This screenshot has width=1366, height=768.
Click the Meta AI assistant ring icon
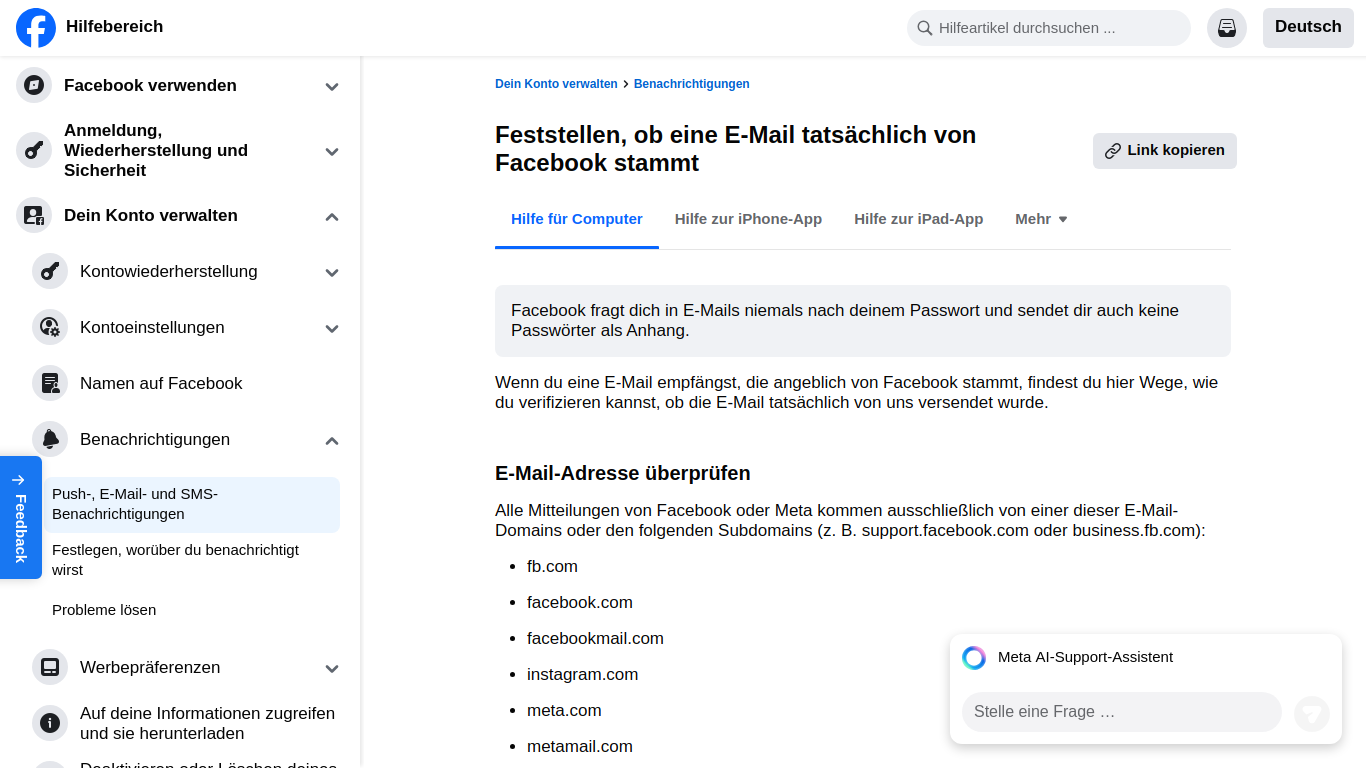974,657
